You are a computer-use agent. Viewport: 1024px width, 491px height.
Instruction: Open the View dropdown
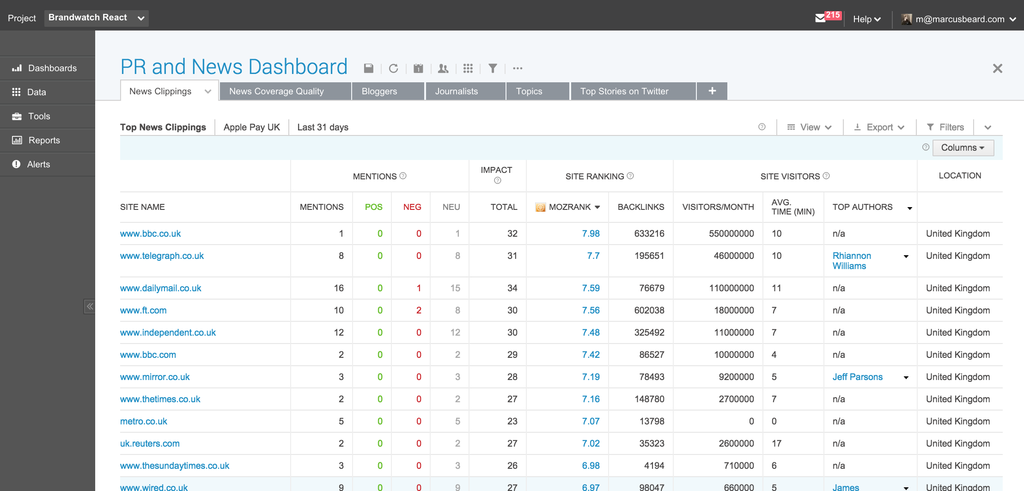(809, 127)
